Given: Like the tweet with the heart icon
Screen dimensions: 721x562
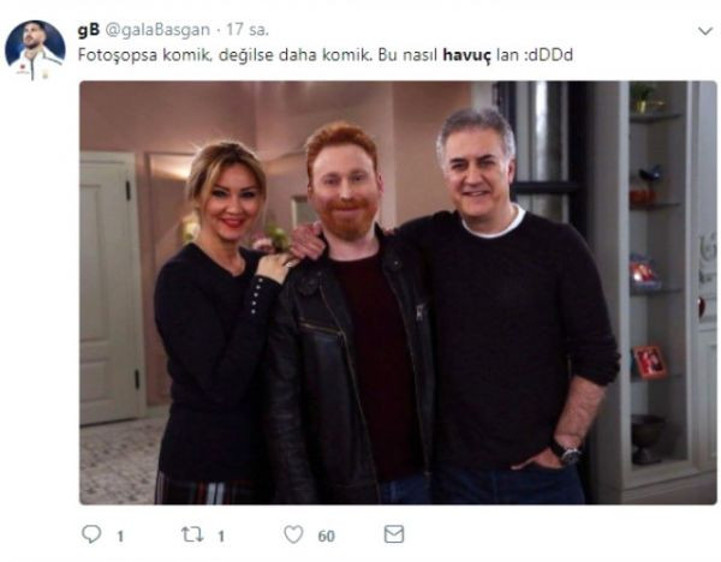Looking at the screenshot, I should coord(293,534).
